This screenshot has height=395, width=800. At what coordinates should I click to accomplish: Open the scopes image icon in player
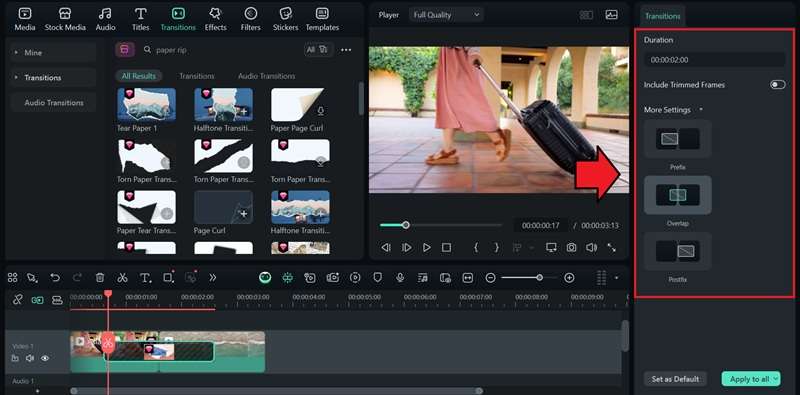611,15
